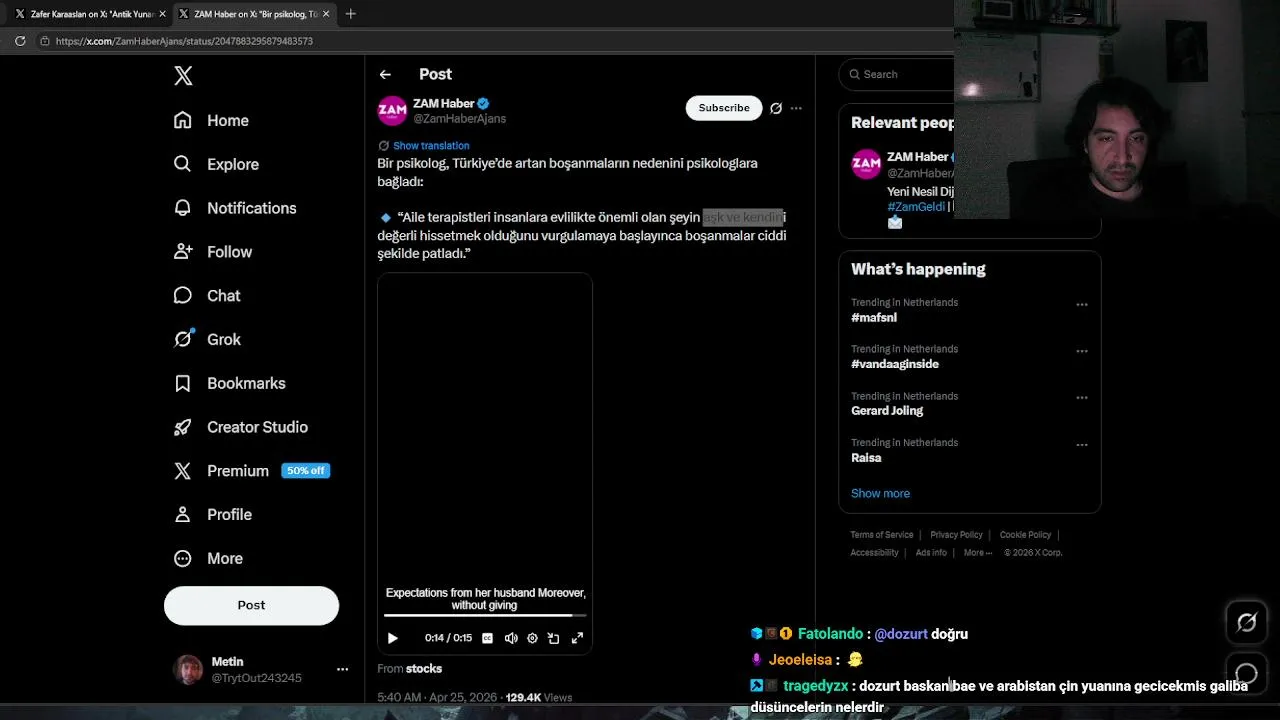Click the ZAM Haber profile avatar in the post
Screen dimensions: 1280x720
point(392,110)
